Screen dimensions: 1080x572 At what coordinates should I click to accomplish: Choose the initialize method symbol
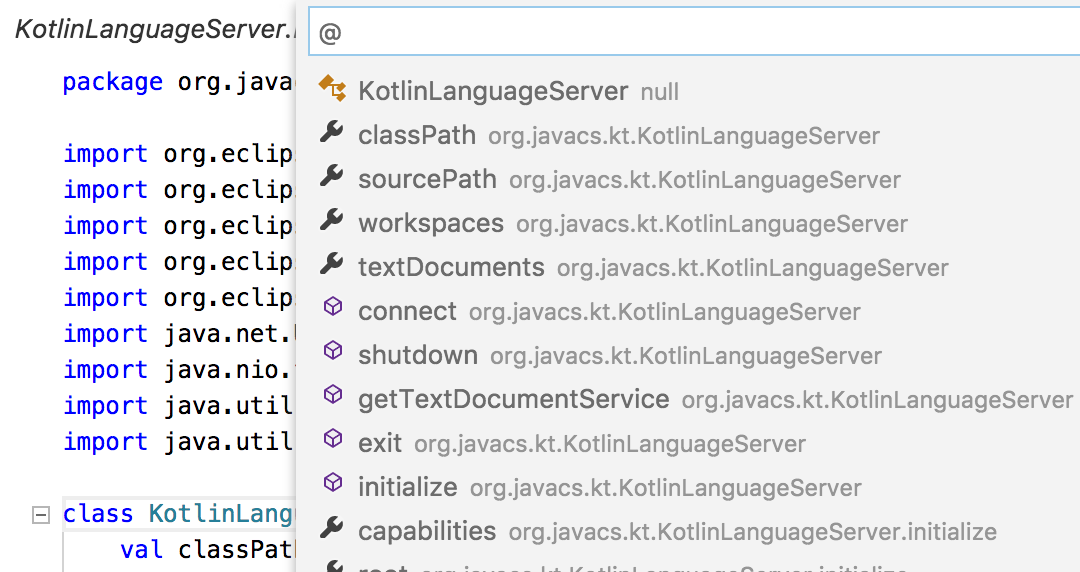pos(688,488)
